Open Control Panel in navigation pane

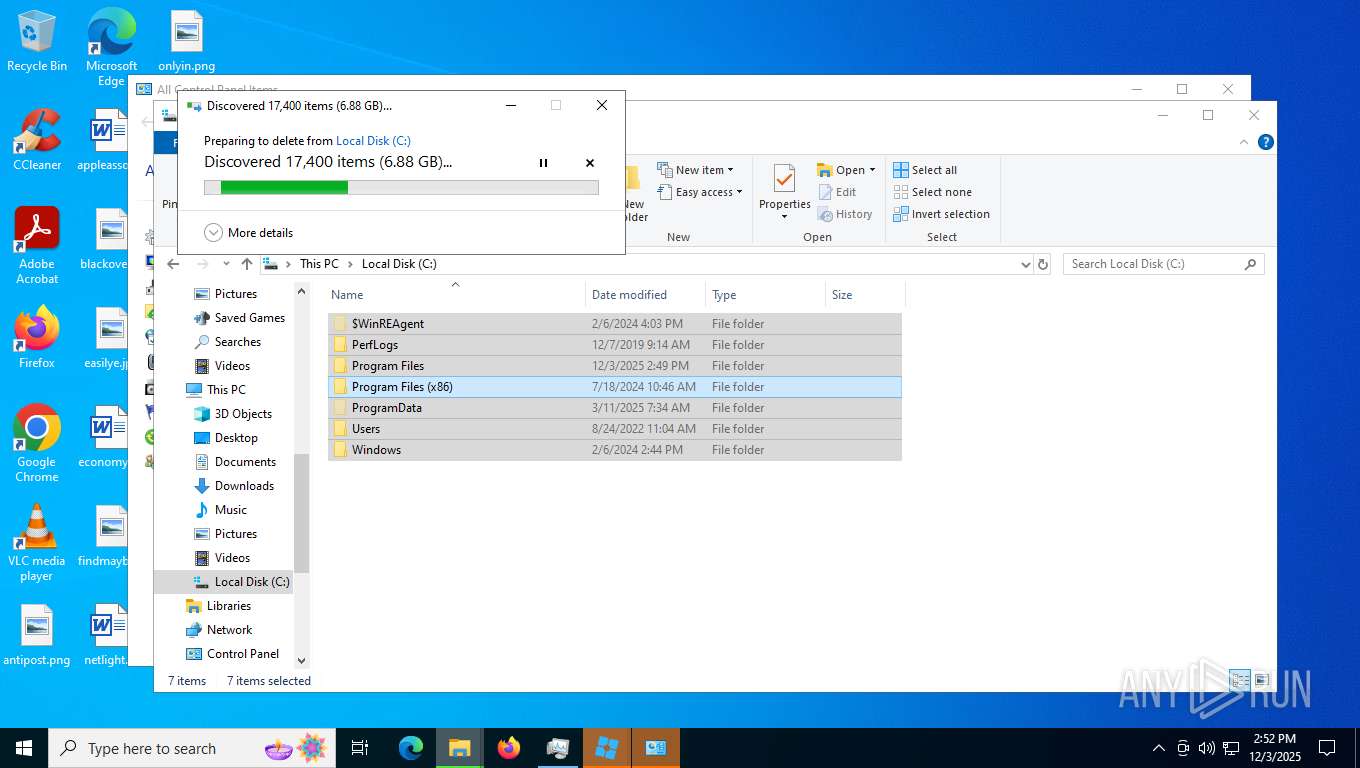[x=231, y=654]
